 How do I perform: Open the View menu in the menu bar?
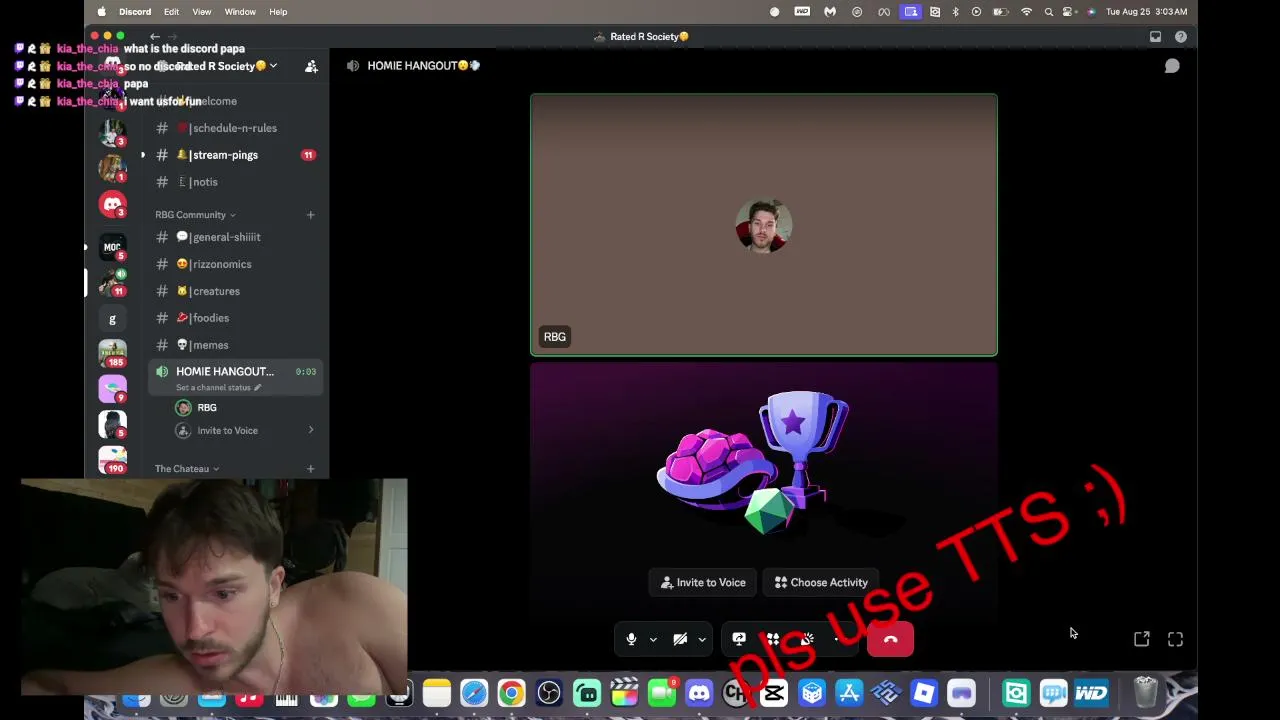click(201, 12)
